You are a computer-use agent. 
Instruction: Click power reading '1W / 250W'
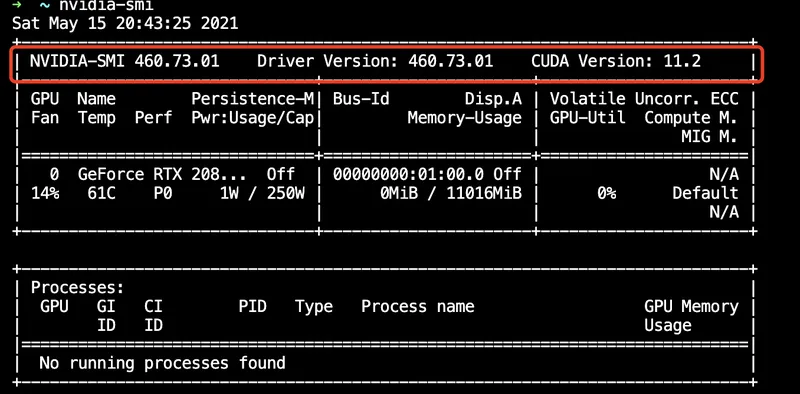262,193
